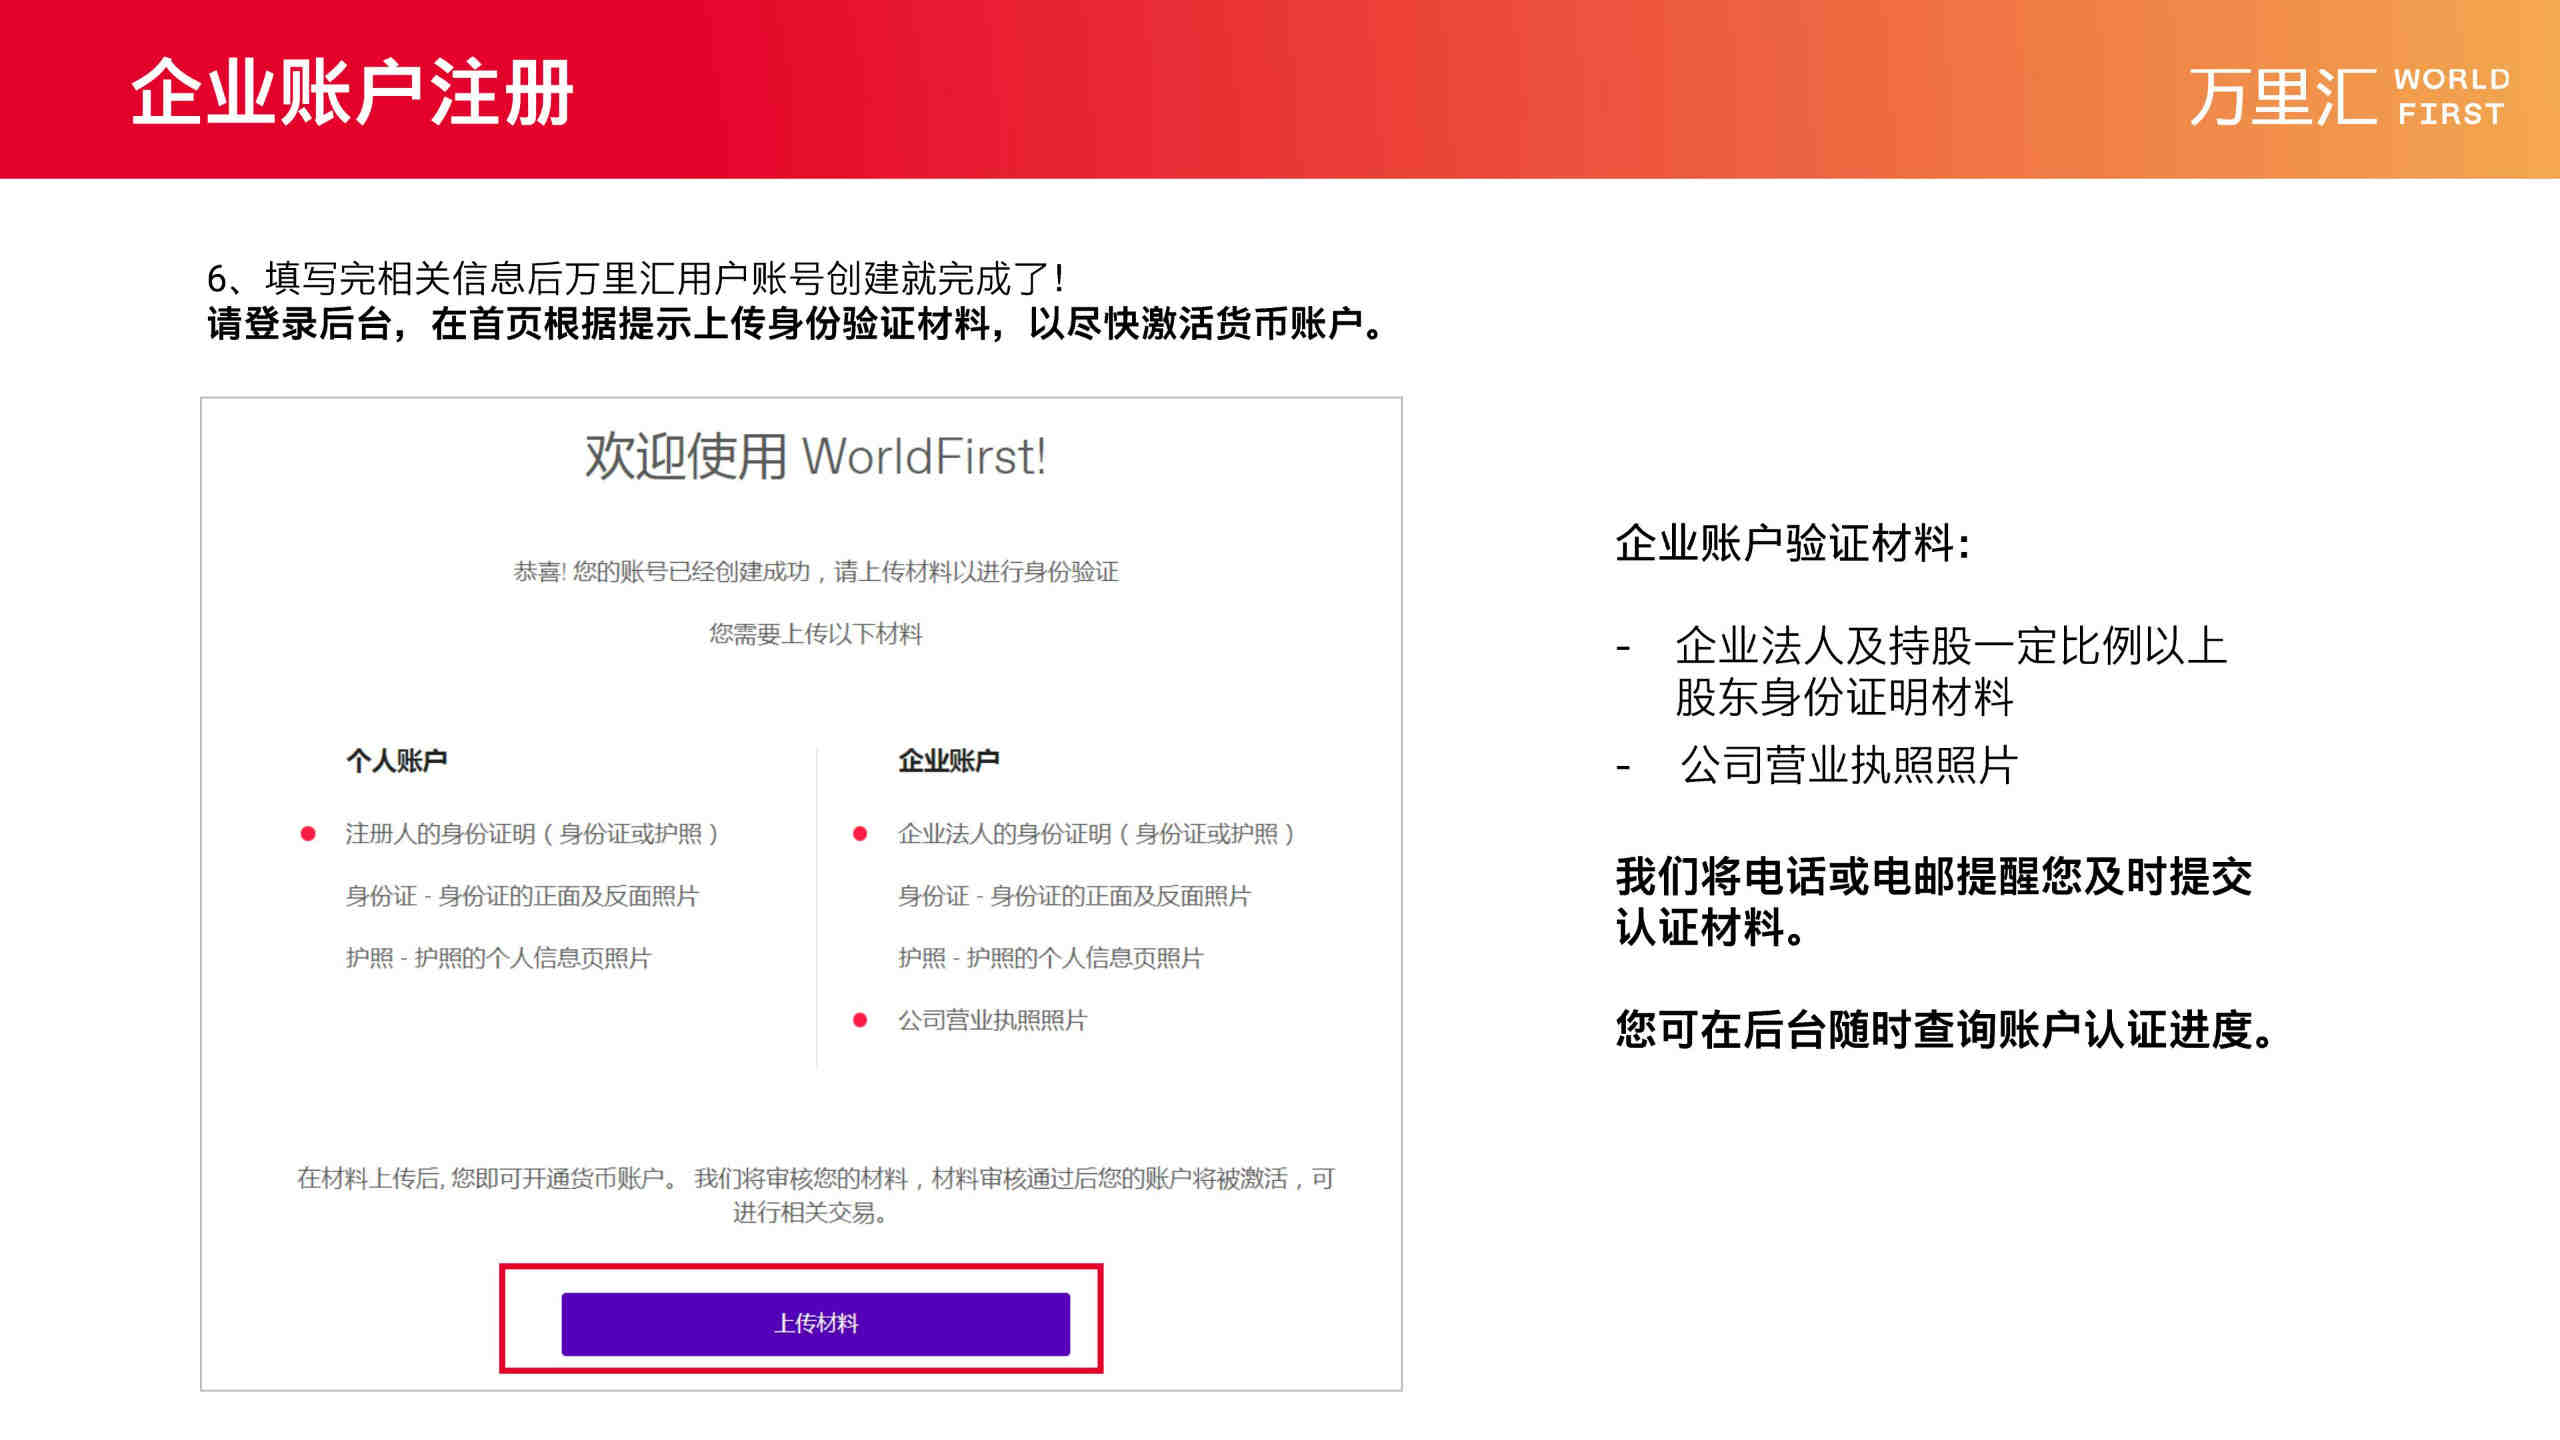2560x1440 pixels.
Task: Click 身份证 line under 企业账户
Action: [1074, 896]
